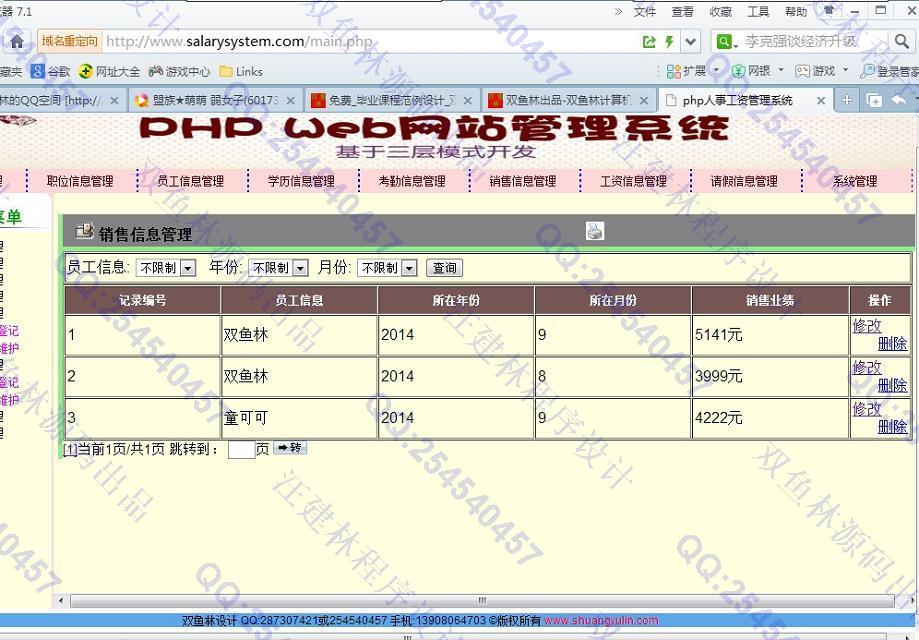Viewport: 919px width, 640px height.
Task: Click the page [1] pagination link
Action: [70, 450]
